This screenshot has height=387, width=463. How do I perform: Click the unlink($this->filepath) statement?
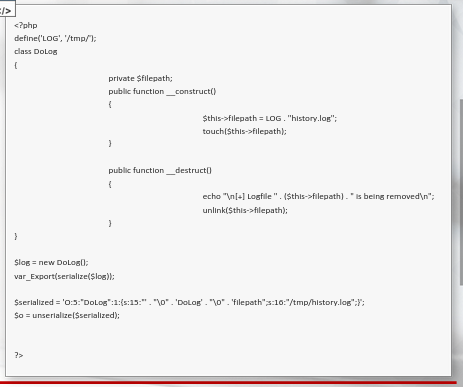[245, 211]
